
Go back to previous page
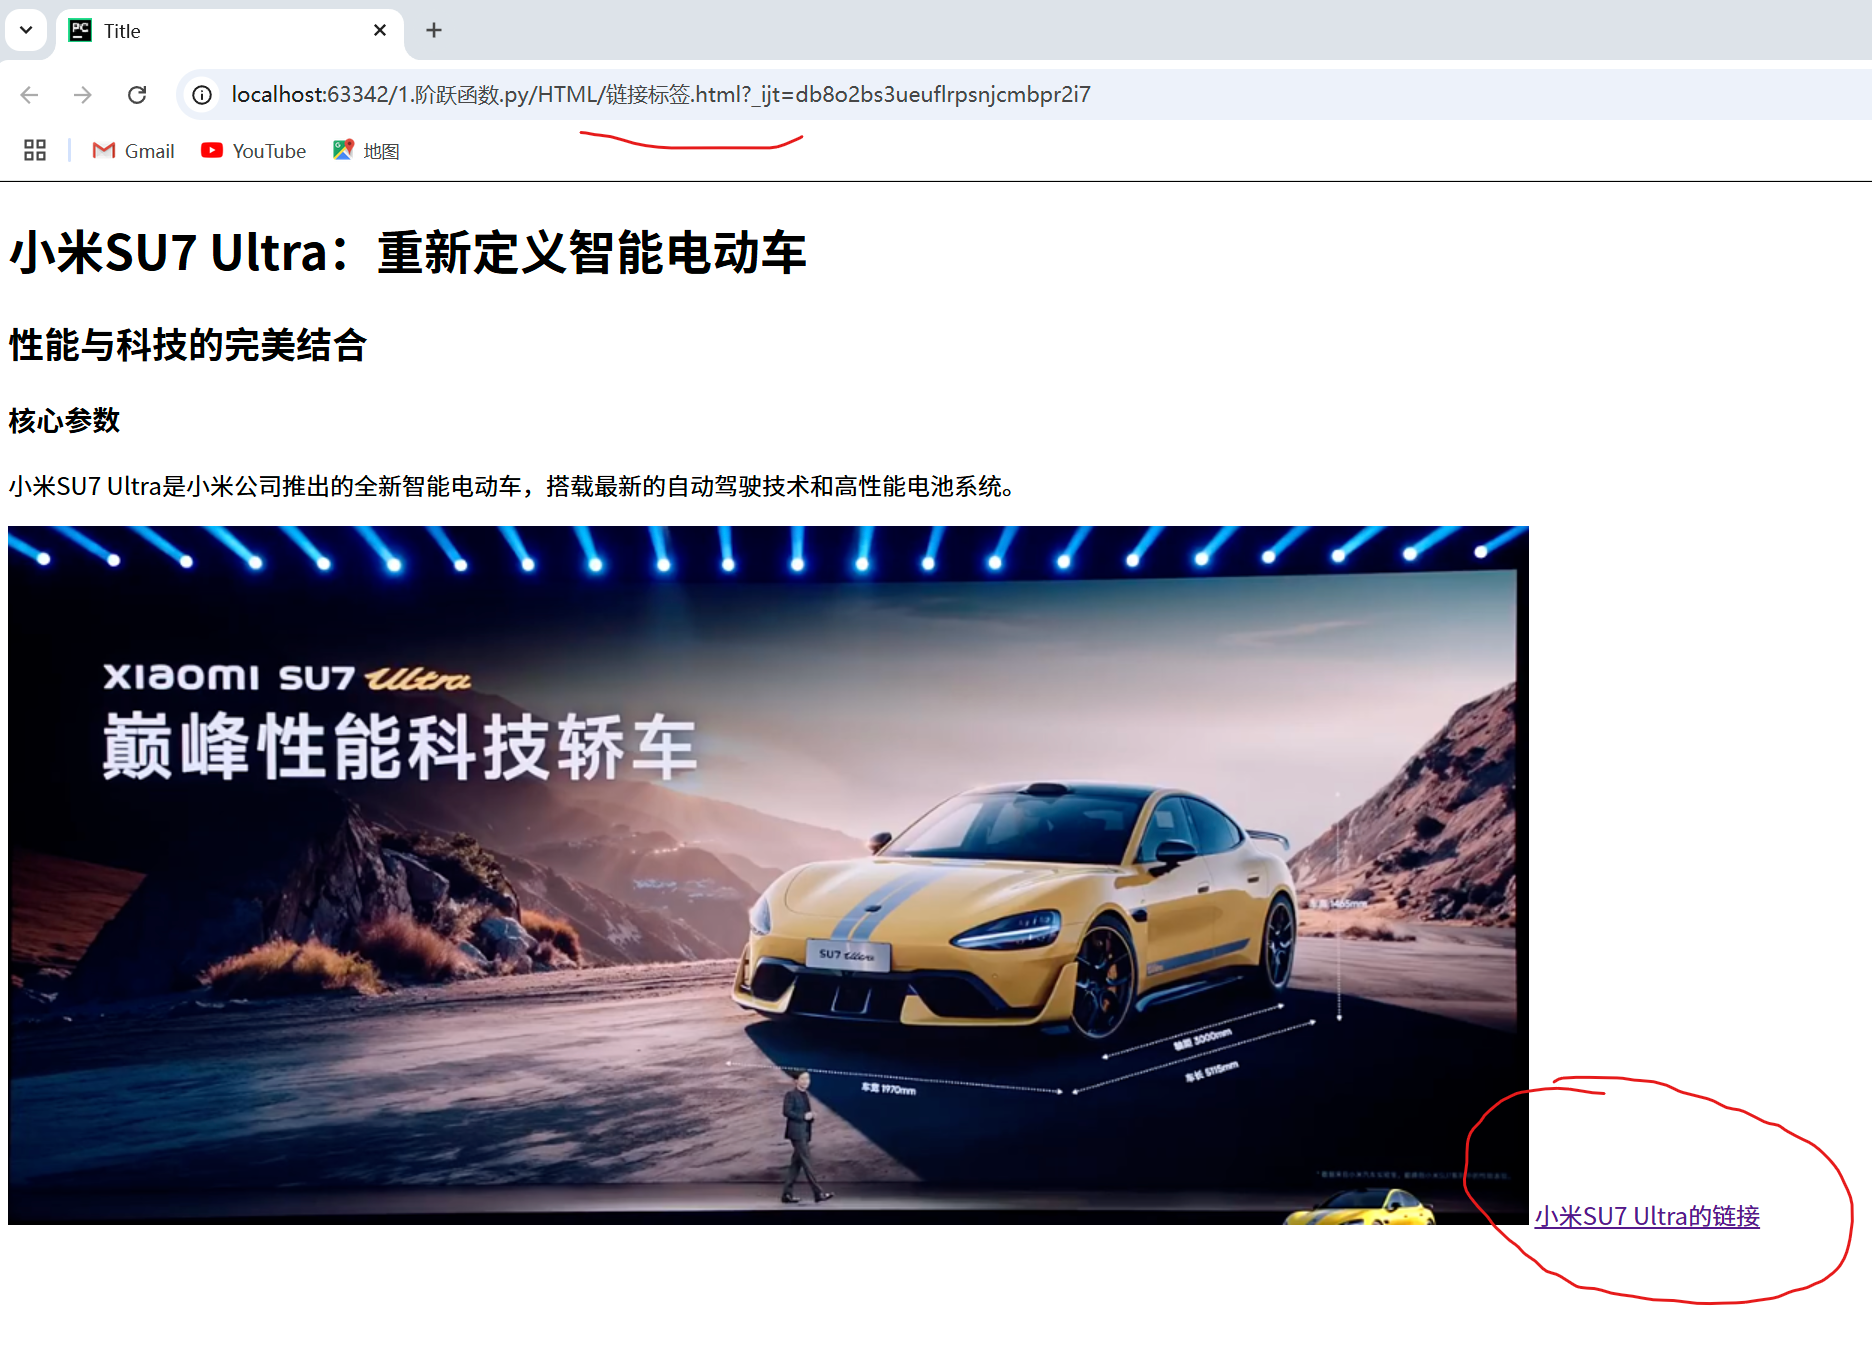[30, 95]
